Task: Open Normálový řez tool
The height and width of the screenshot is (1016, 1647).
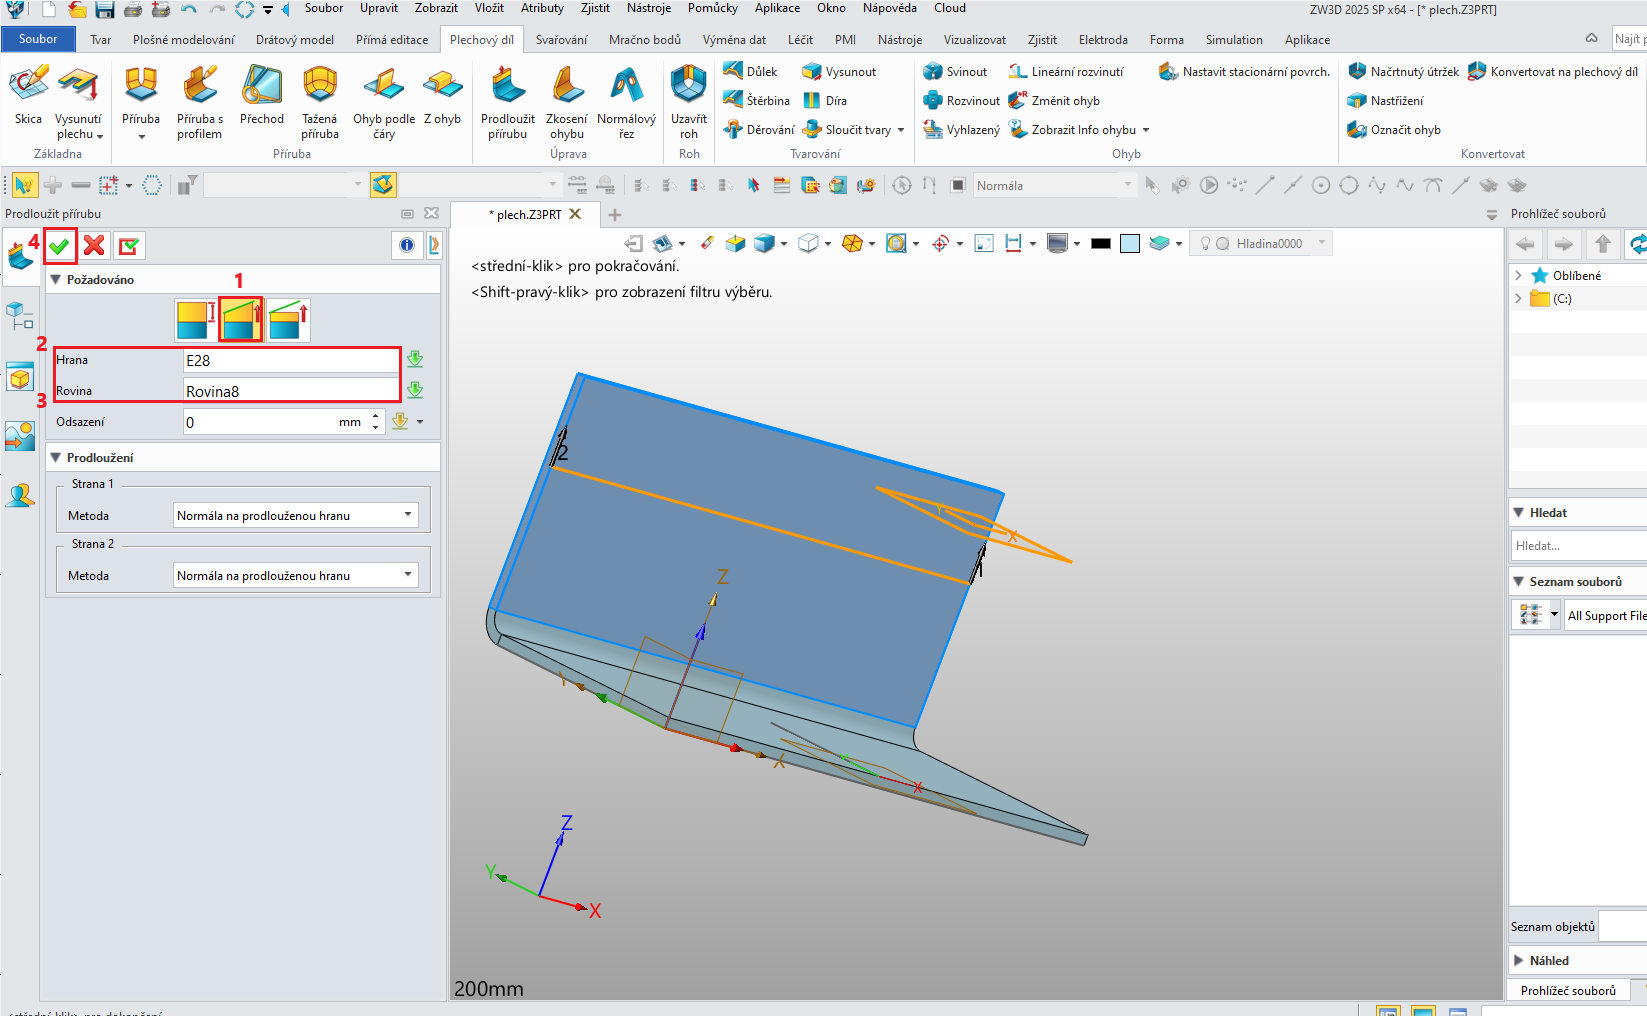Action: click(626, 102)
